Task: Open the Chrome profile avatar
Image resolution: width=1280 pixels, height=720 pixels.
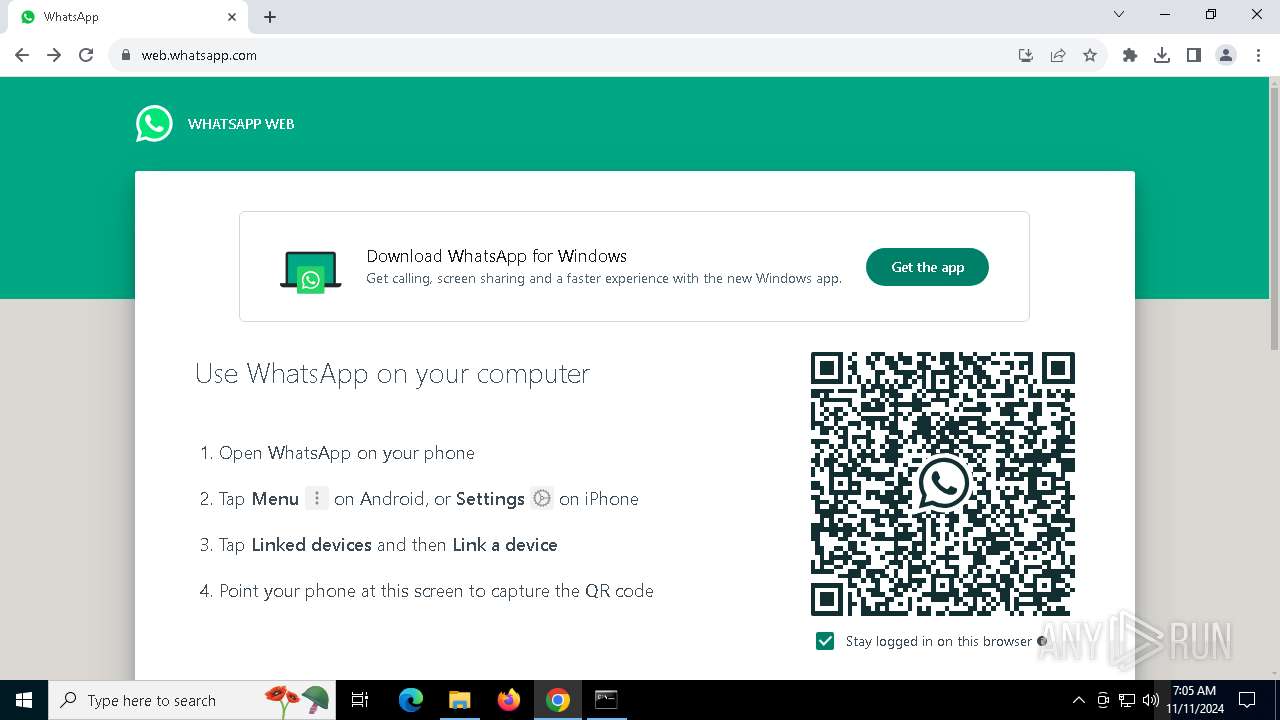Action: coord(1226,55)
